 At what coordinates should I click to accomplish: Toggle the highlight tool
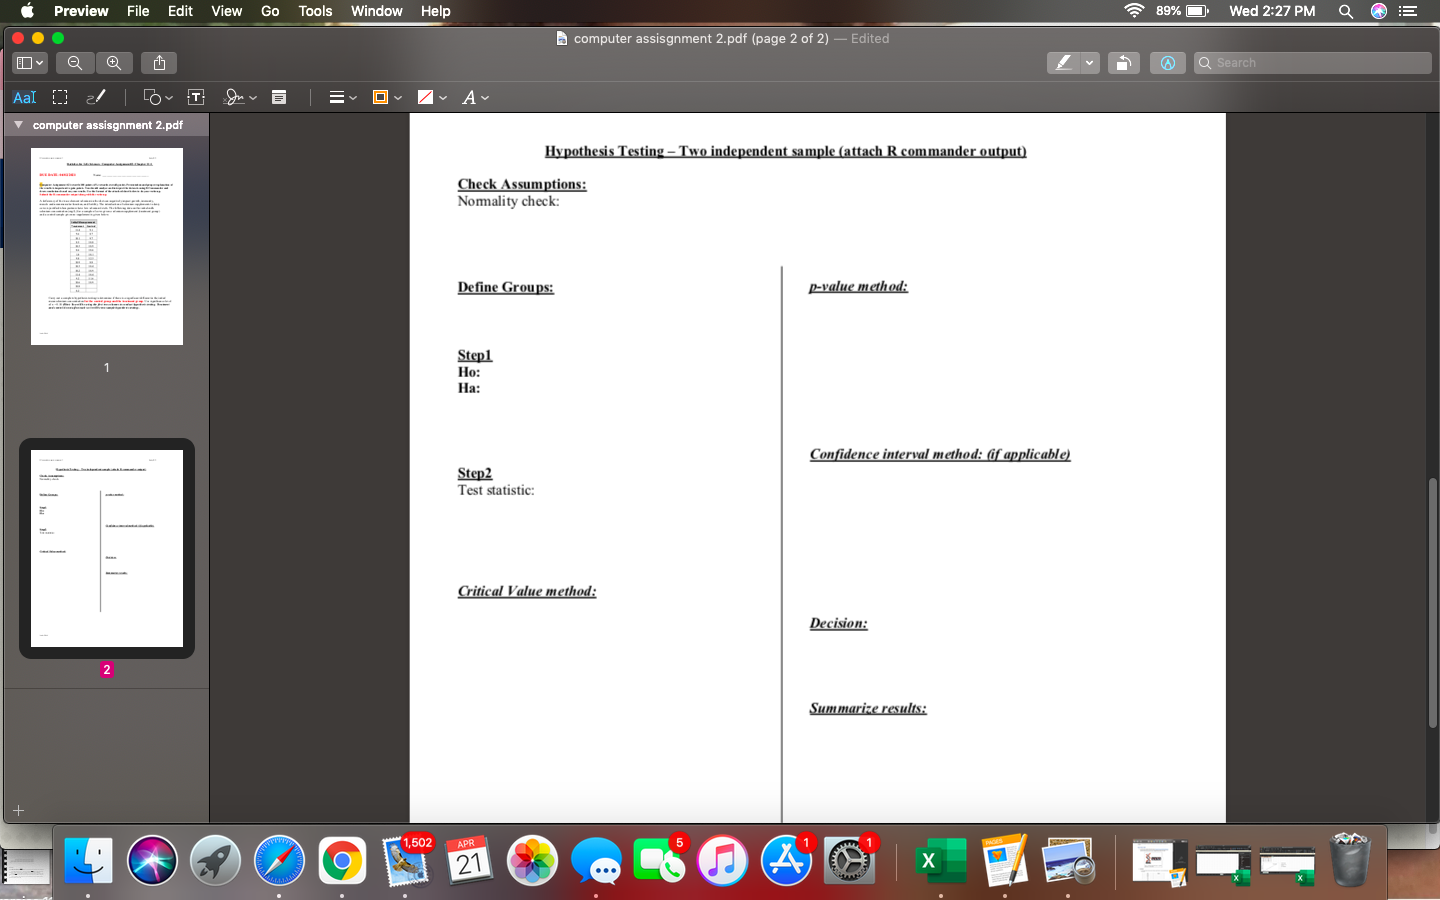[1063, 62]
